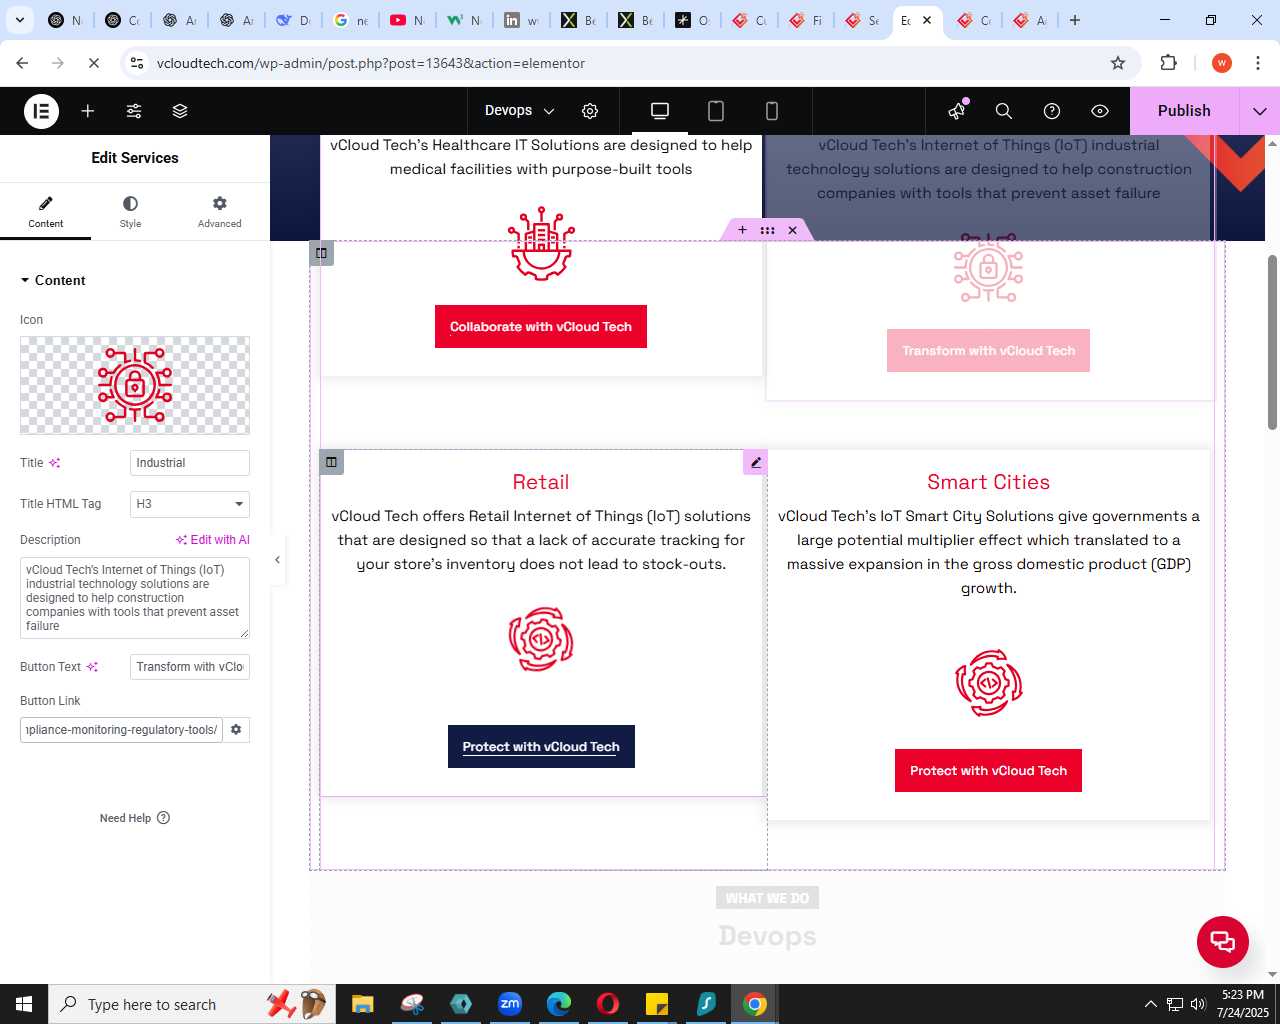Delete container with the handle X

[792, 230]
